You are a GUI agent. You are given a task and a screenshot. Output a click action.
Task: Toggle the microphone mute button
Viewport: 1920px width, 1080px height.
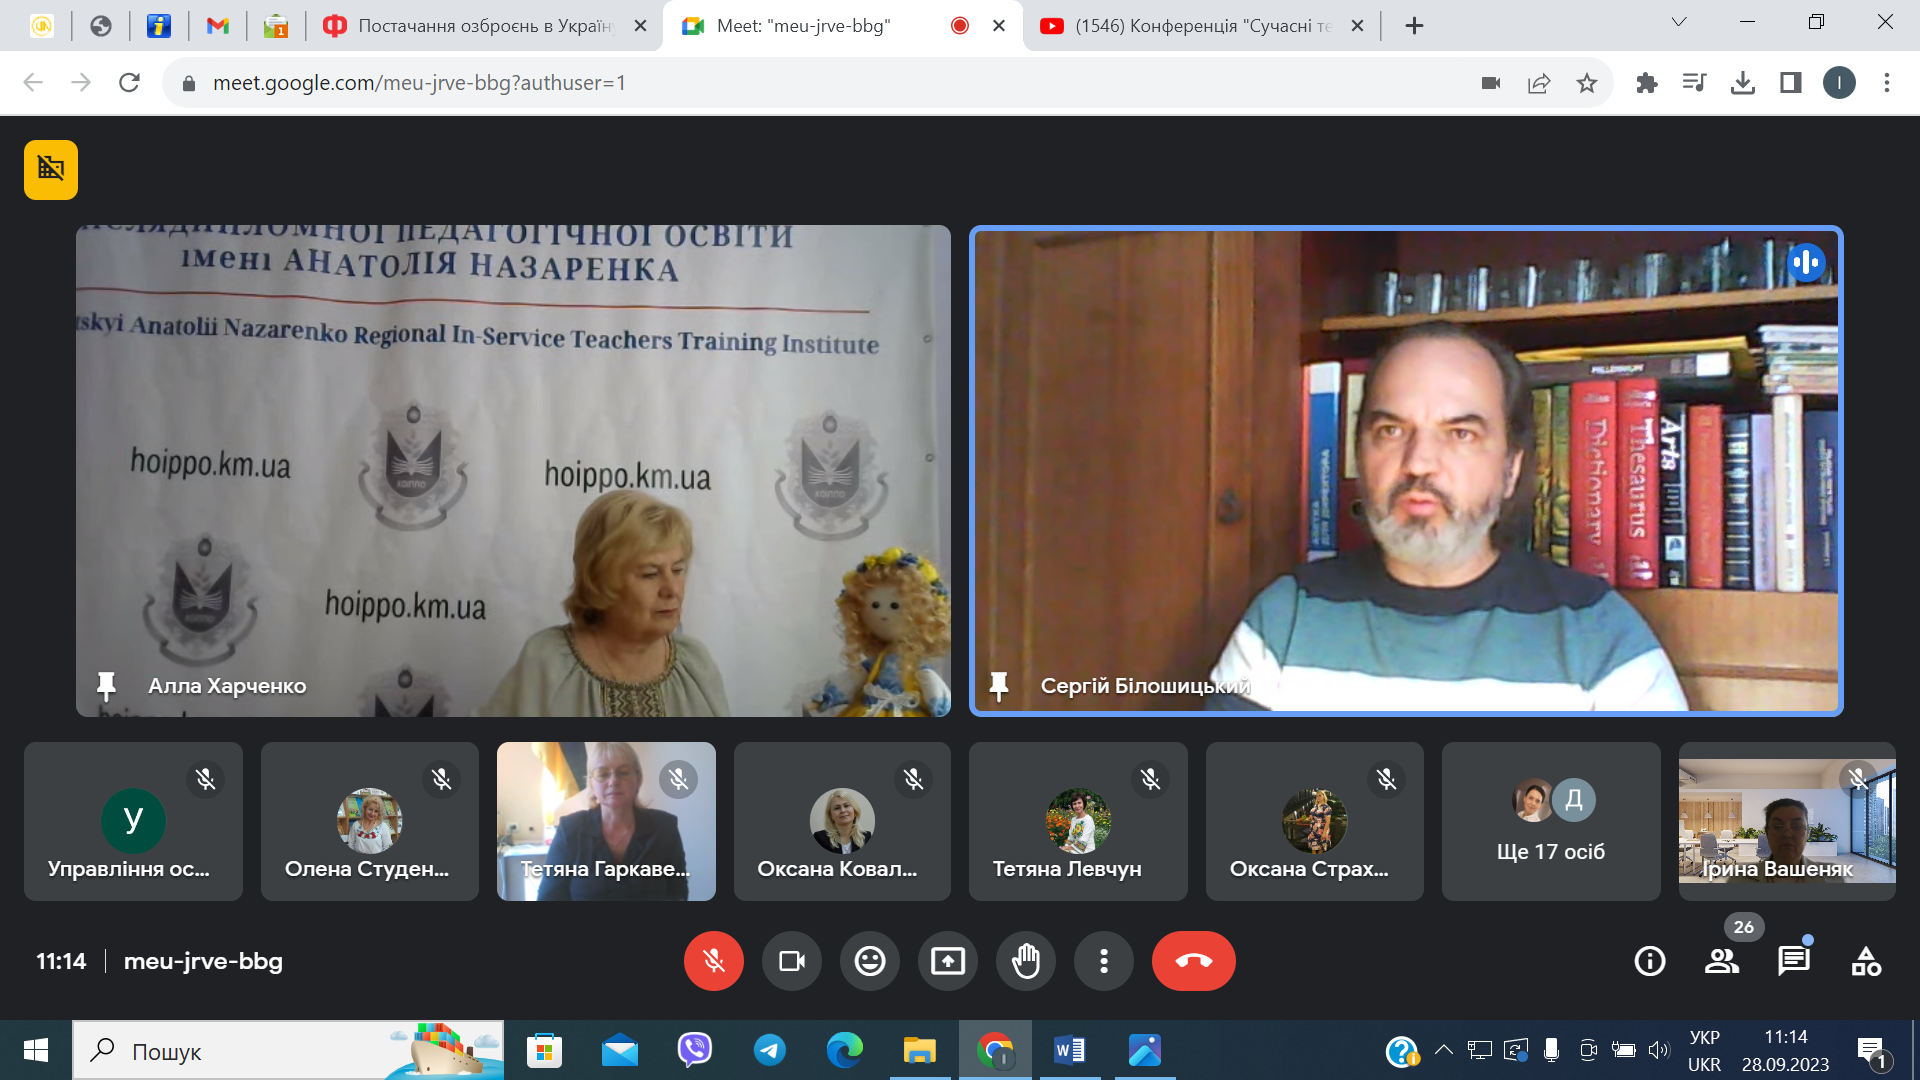tap(713, 961)
